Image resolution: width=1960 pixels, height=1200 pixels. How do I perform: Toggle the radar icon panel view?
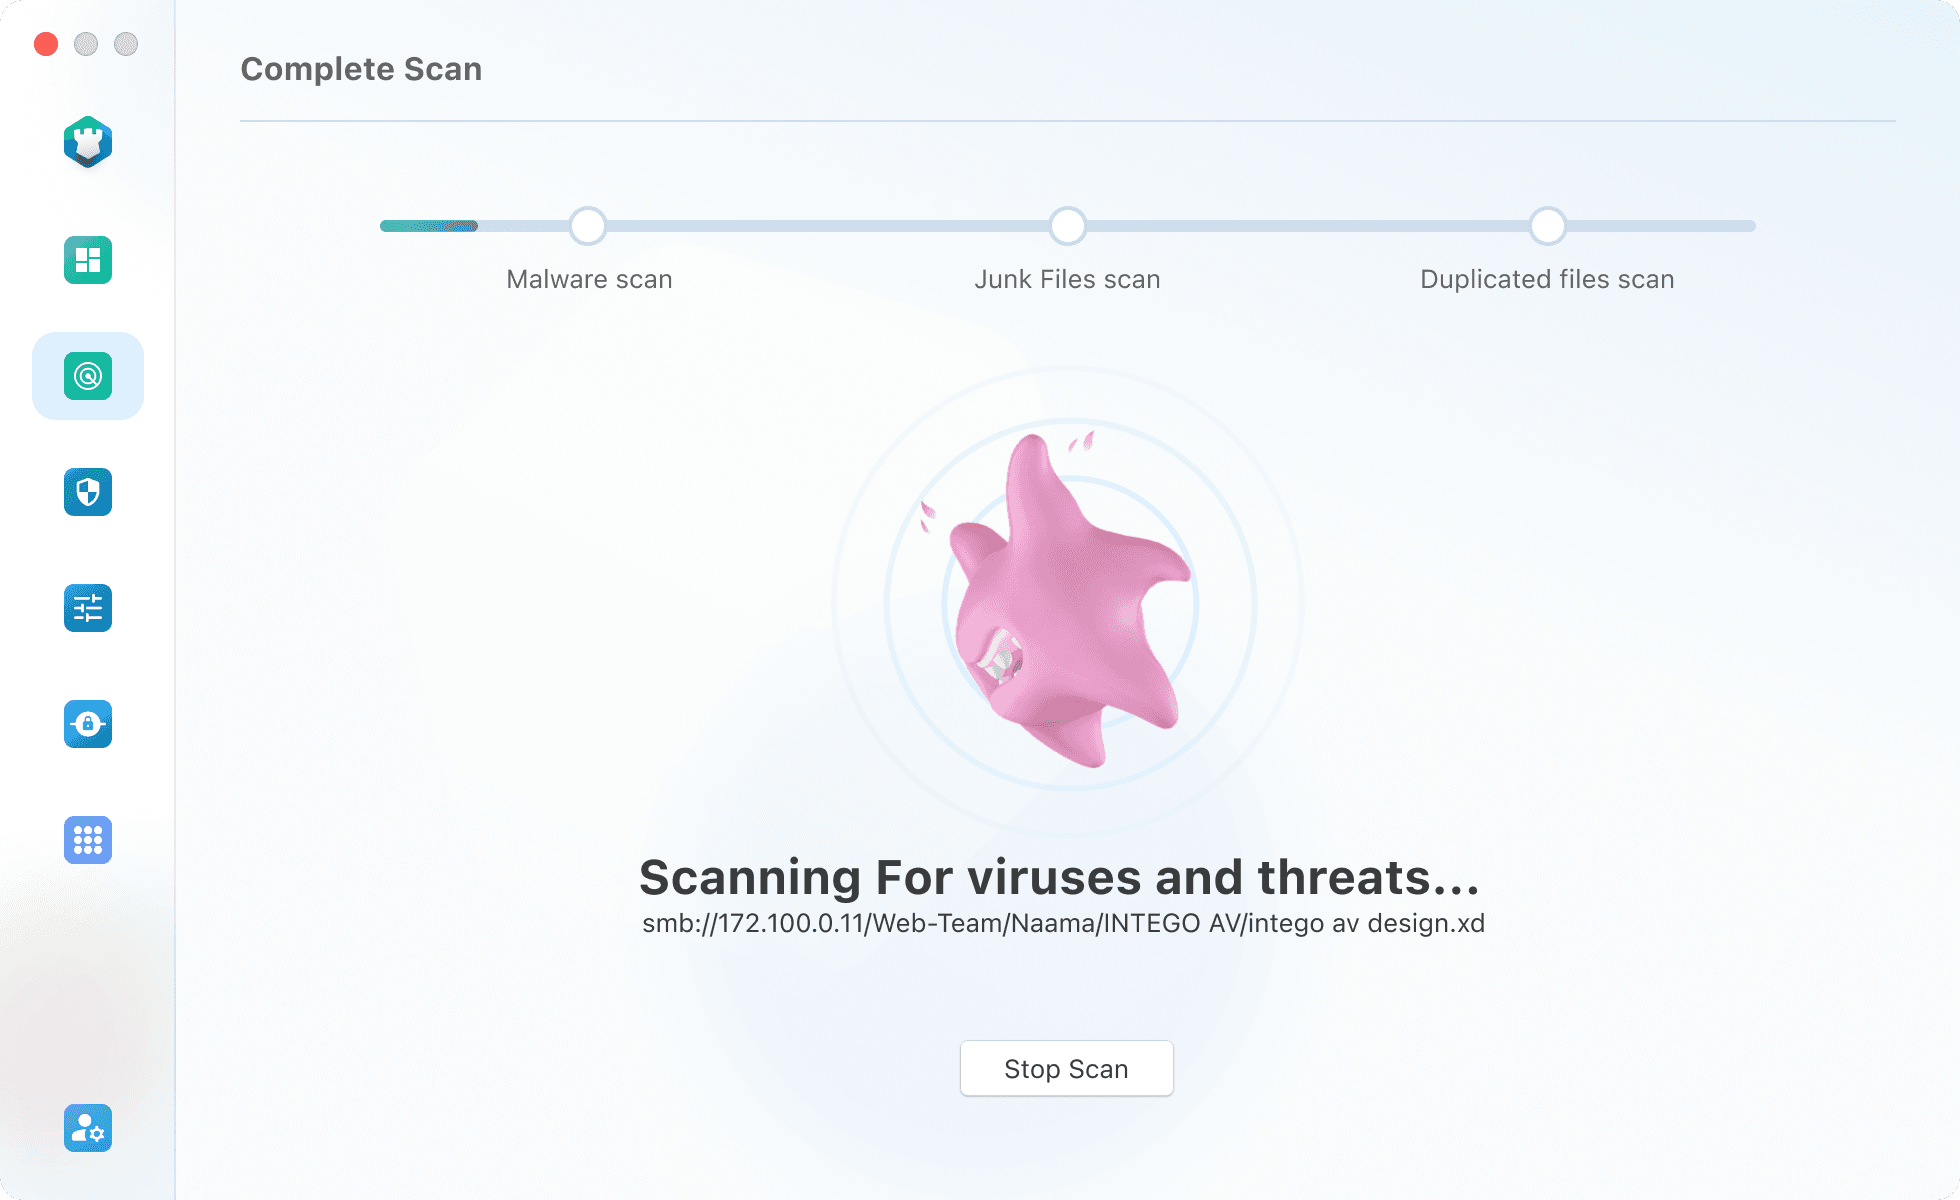click(87, 375)
